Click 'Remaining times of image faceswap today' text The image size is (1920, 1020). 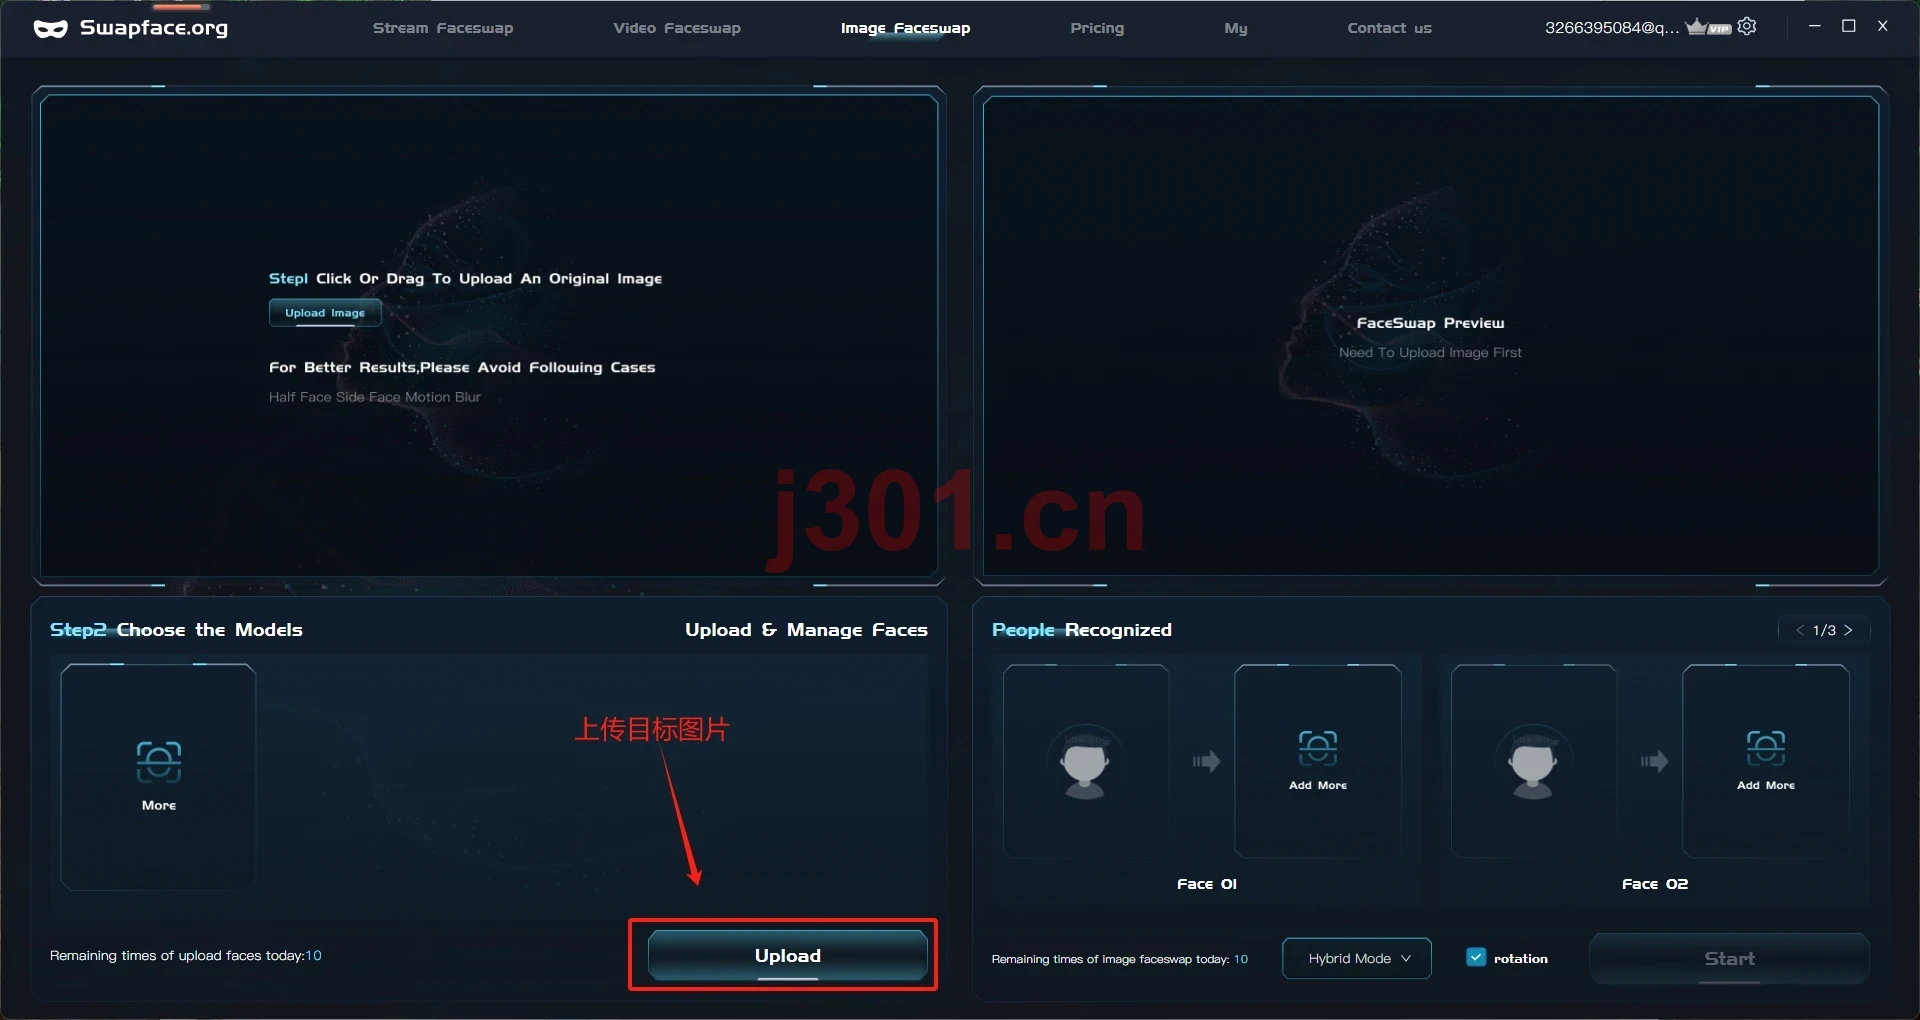coord(1120,959)
